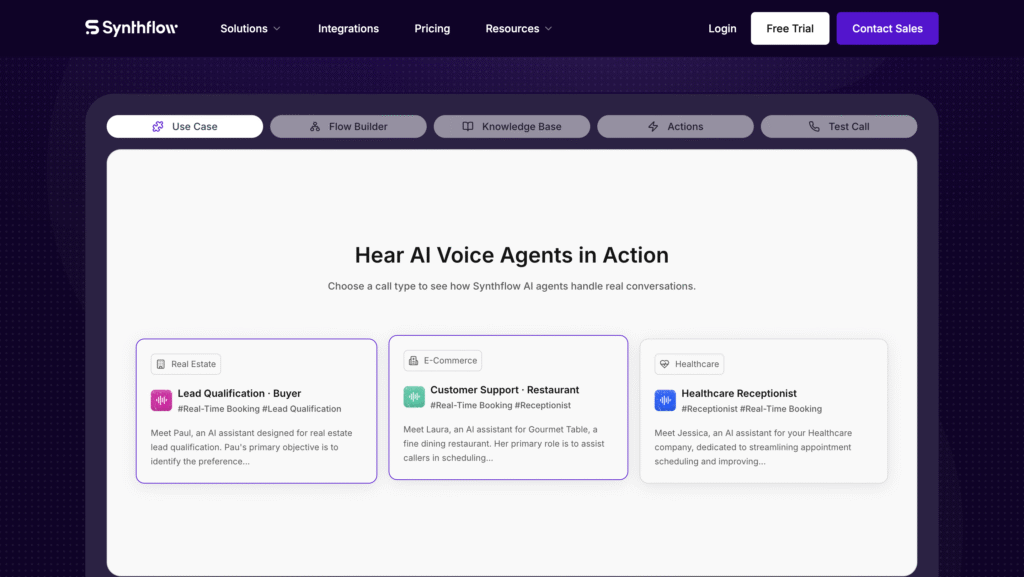Click the blue waveform icon for Healthcare Receptionist
The image size is (1024, 577).
click(665, 400)
